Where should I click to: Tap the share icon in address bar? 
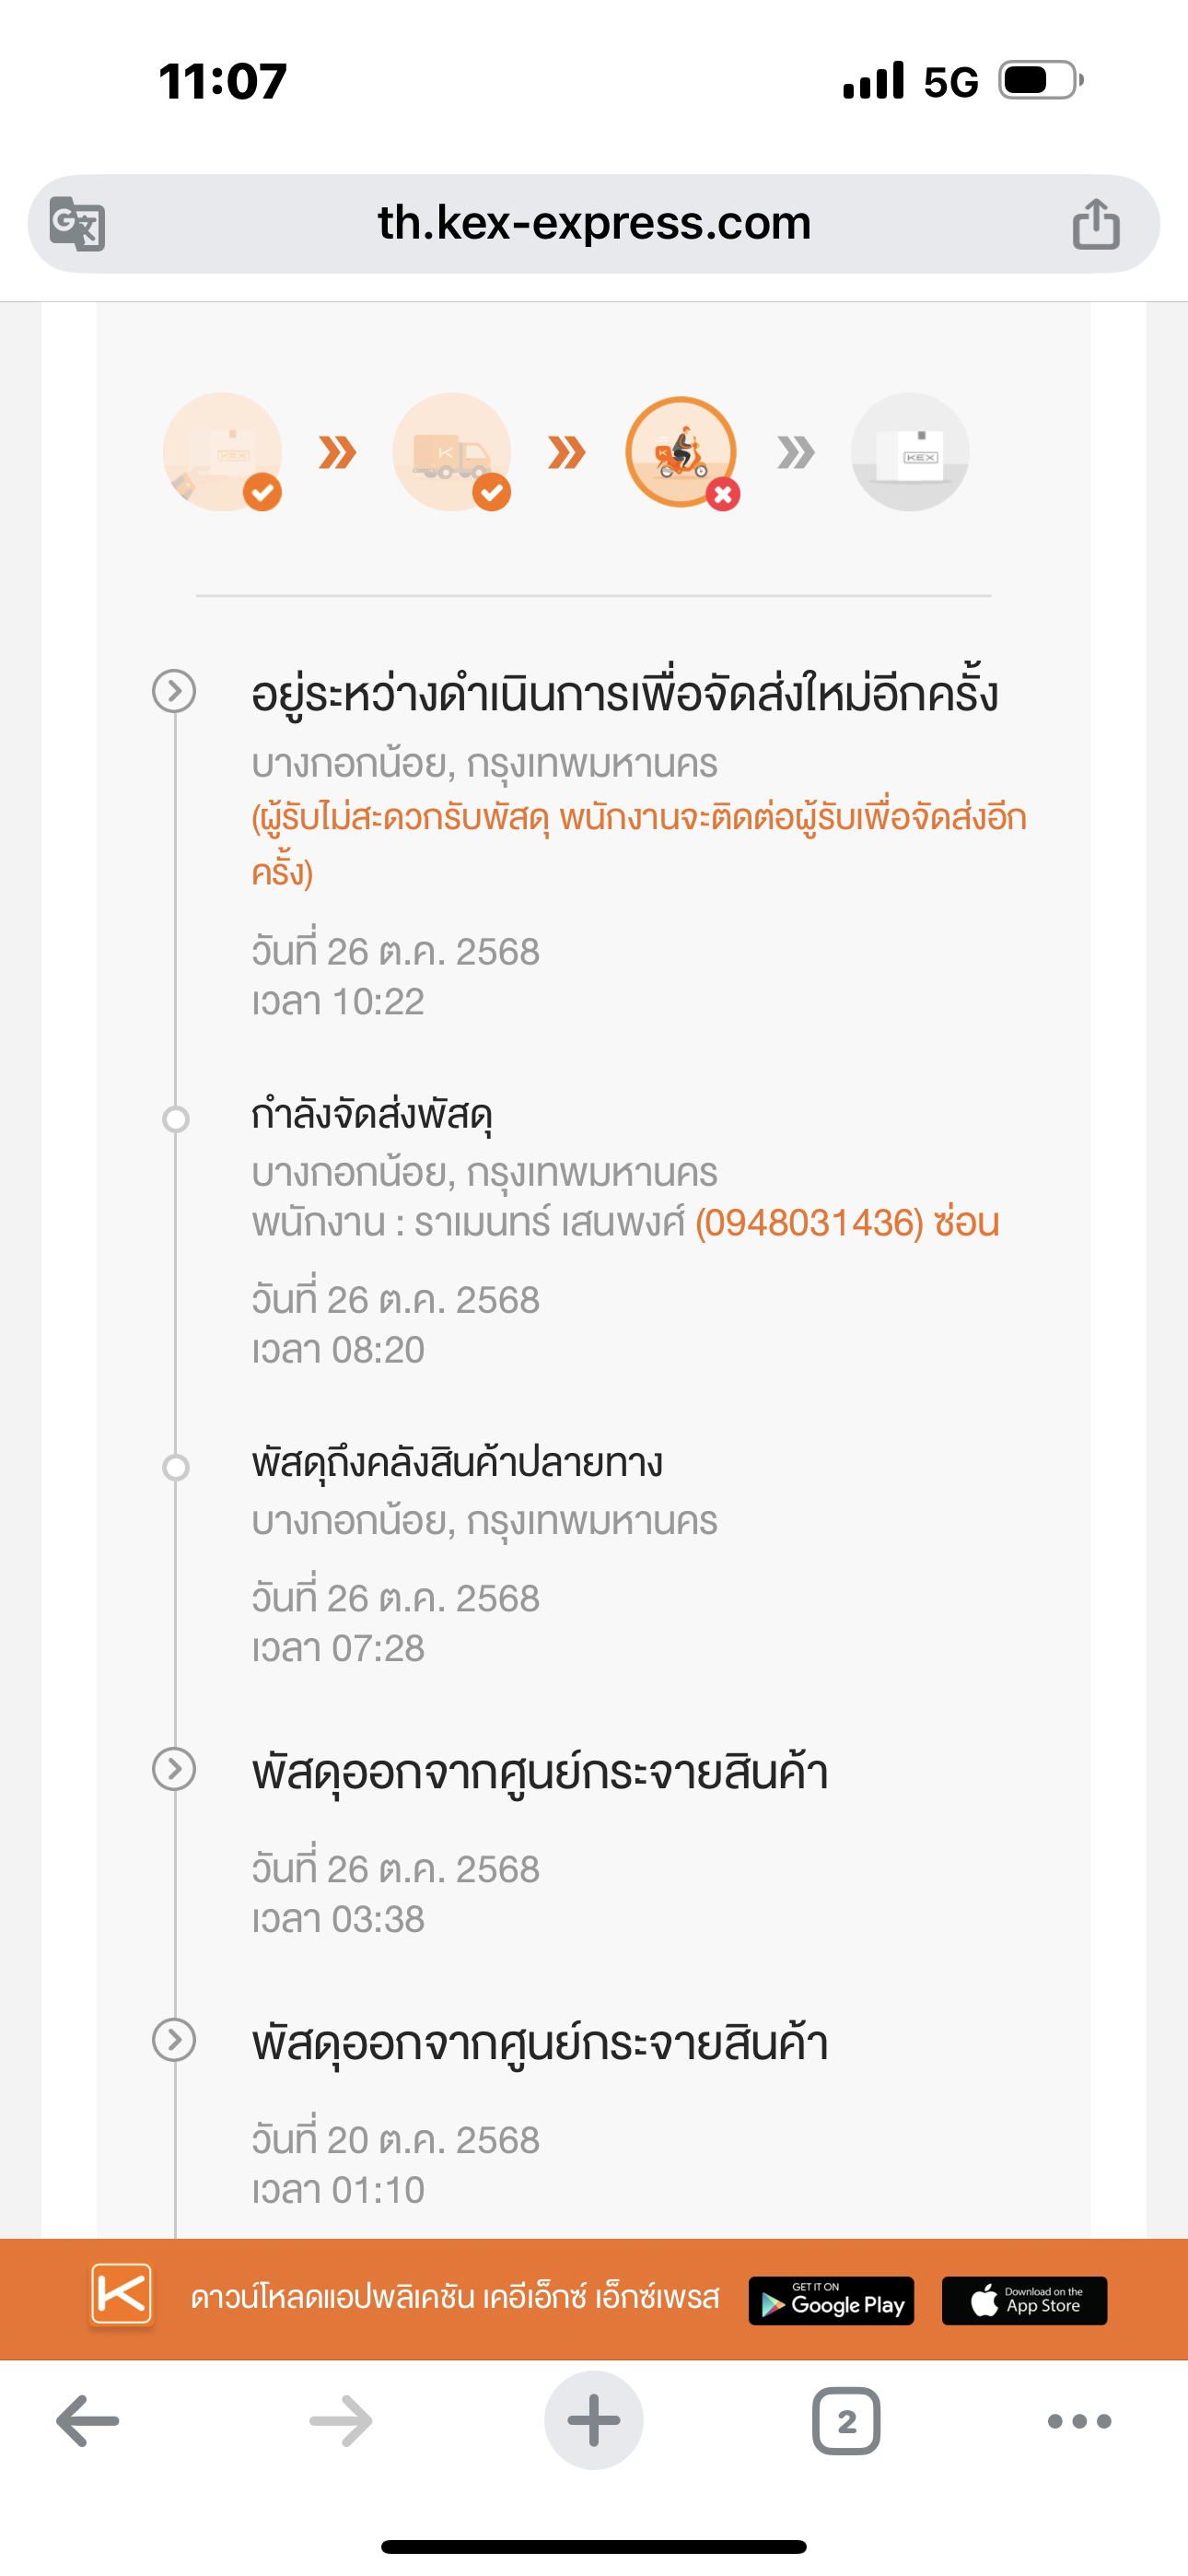tap(1095, 224)
